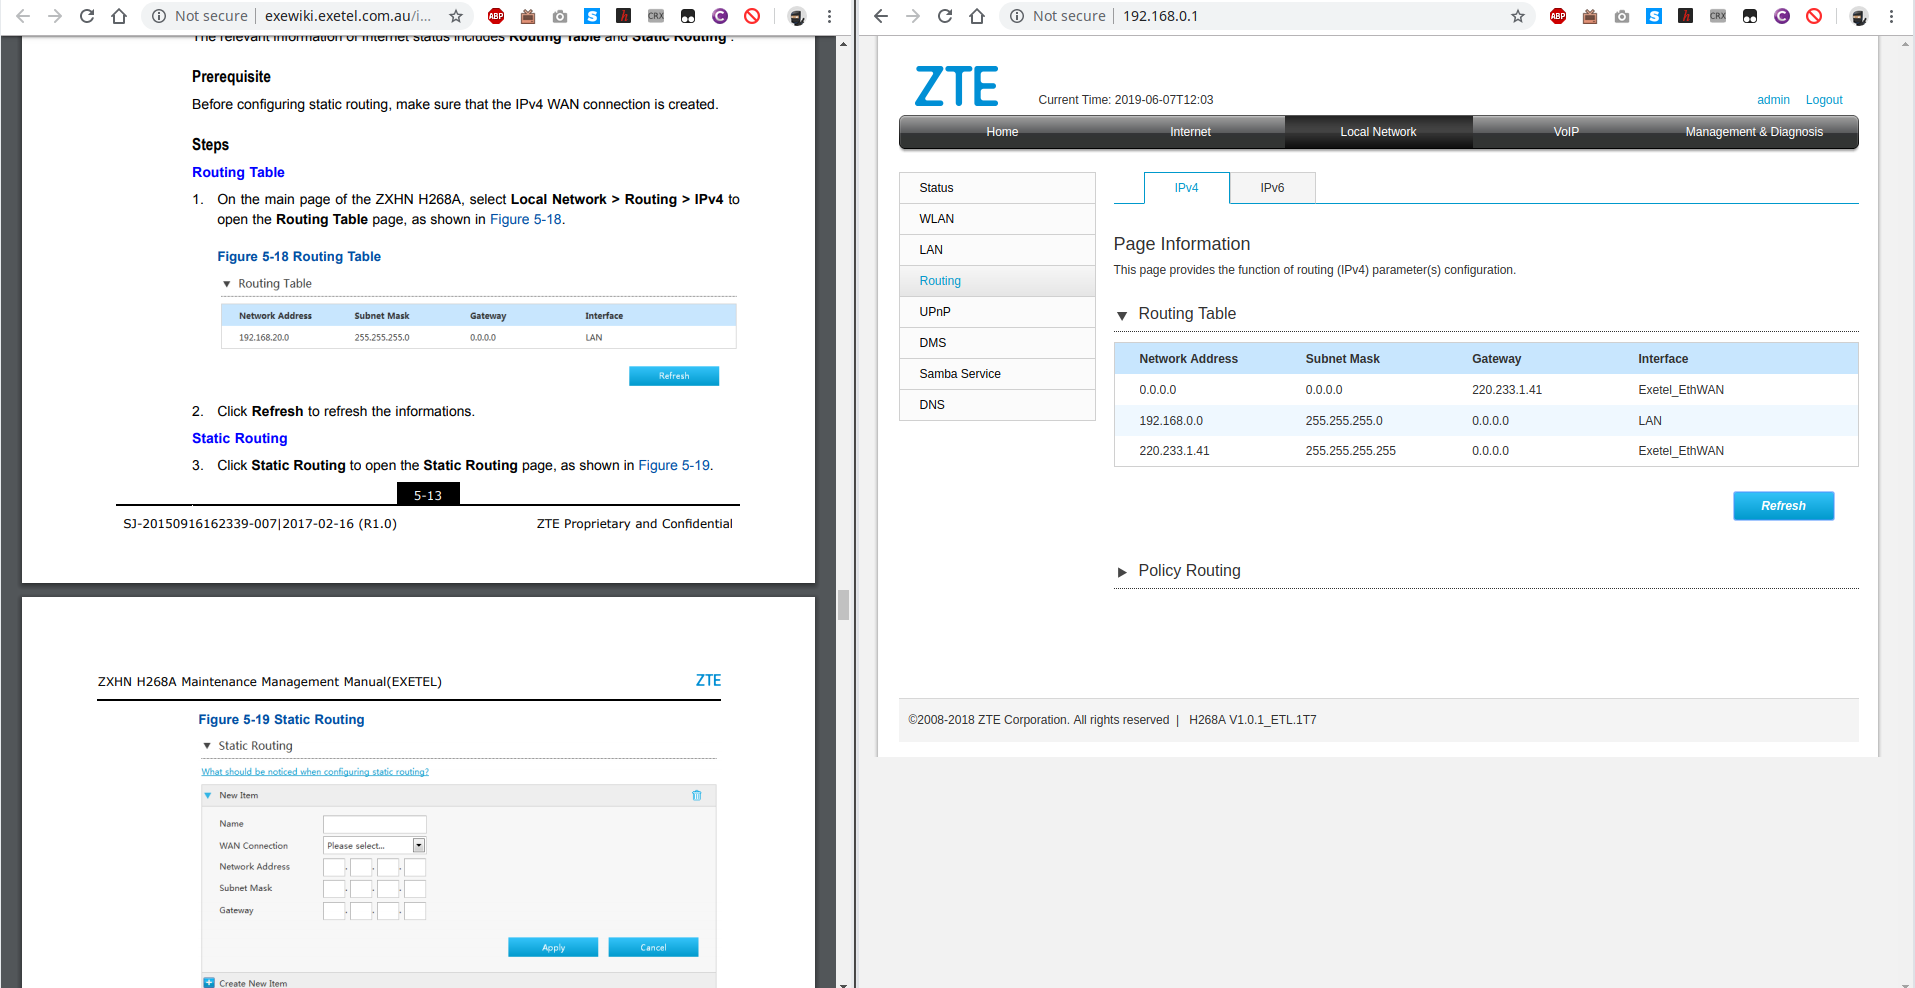Go back in the 192.168.0.1 window
Image resolution: width=1915 pixels, height=988 pixels.
click(x=881, y=16)
